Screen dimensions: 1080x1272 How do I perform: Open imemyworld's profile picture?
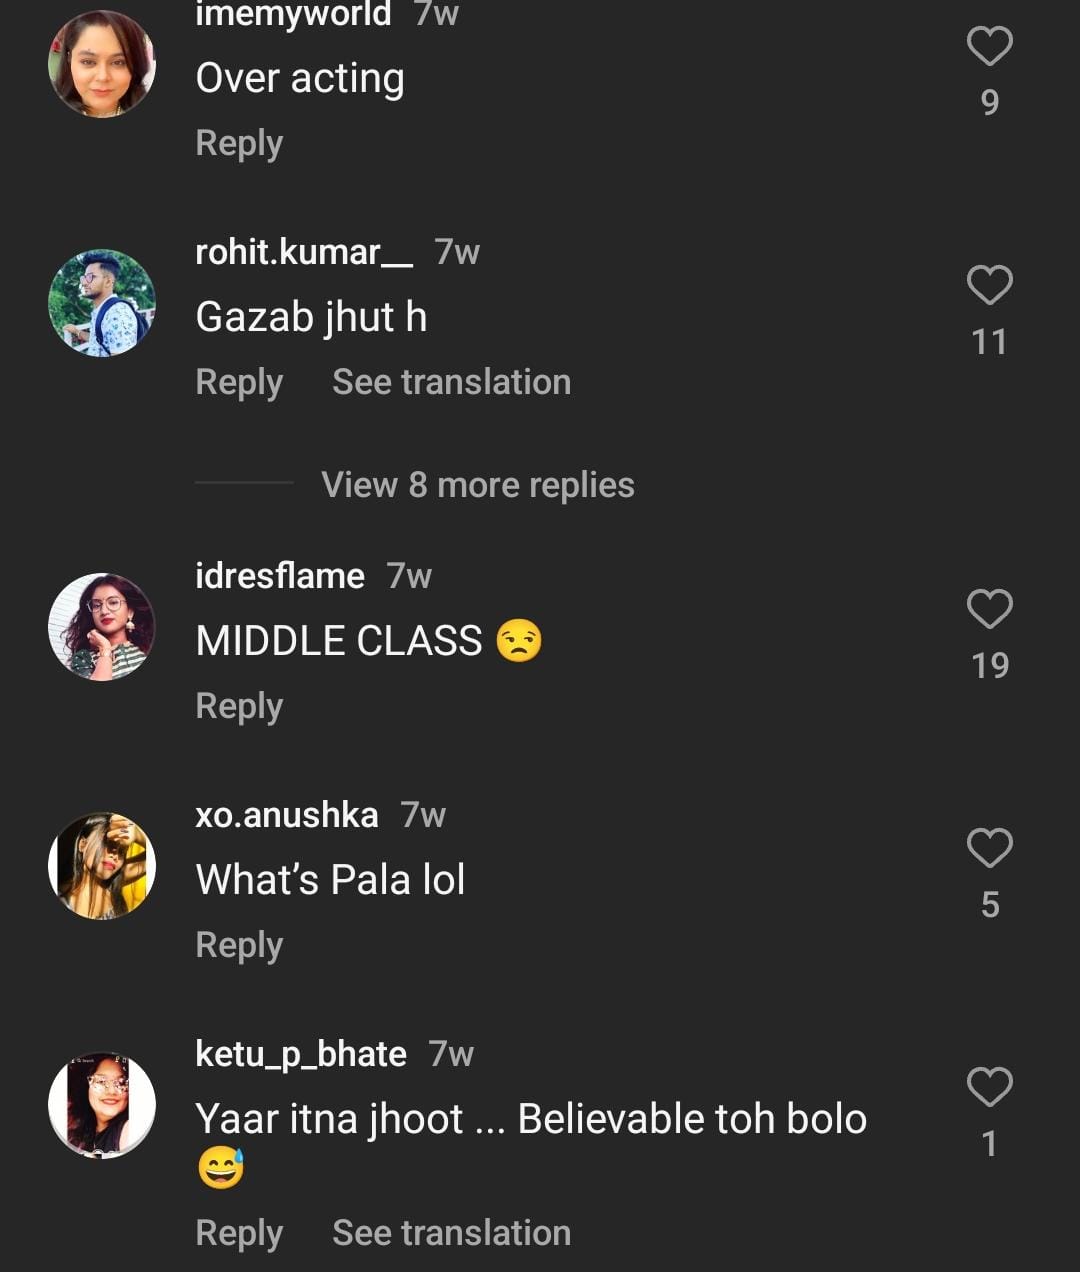[102, 64]
